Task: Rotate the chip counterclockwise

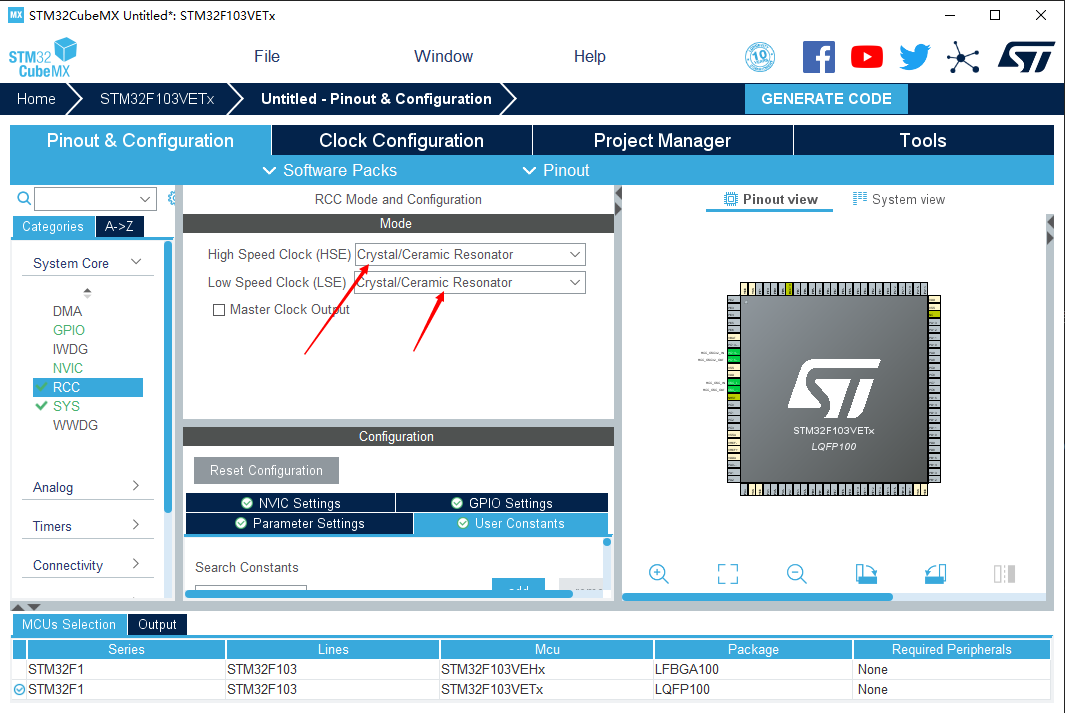Action: coord(935,574)
